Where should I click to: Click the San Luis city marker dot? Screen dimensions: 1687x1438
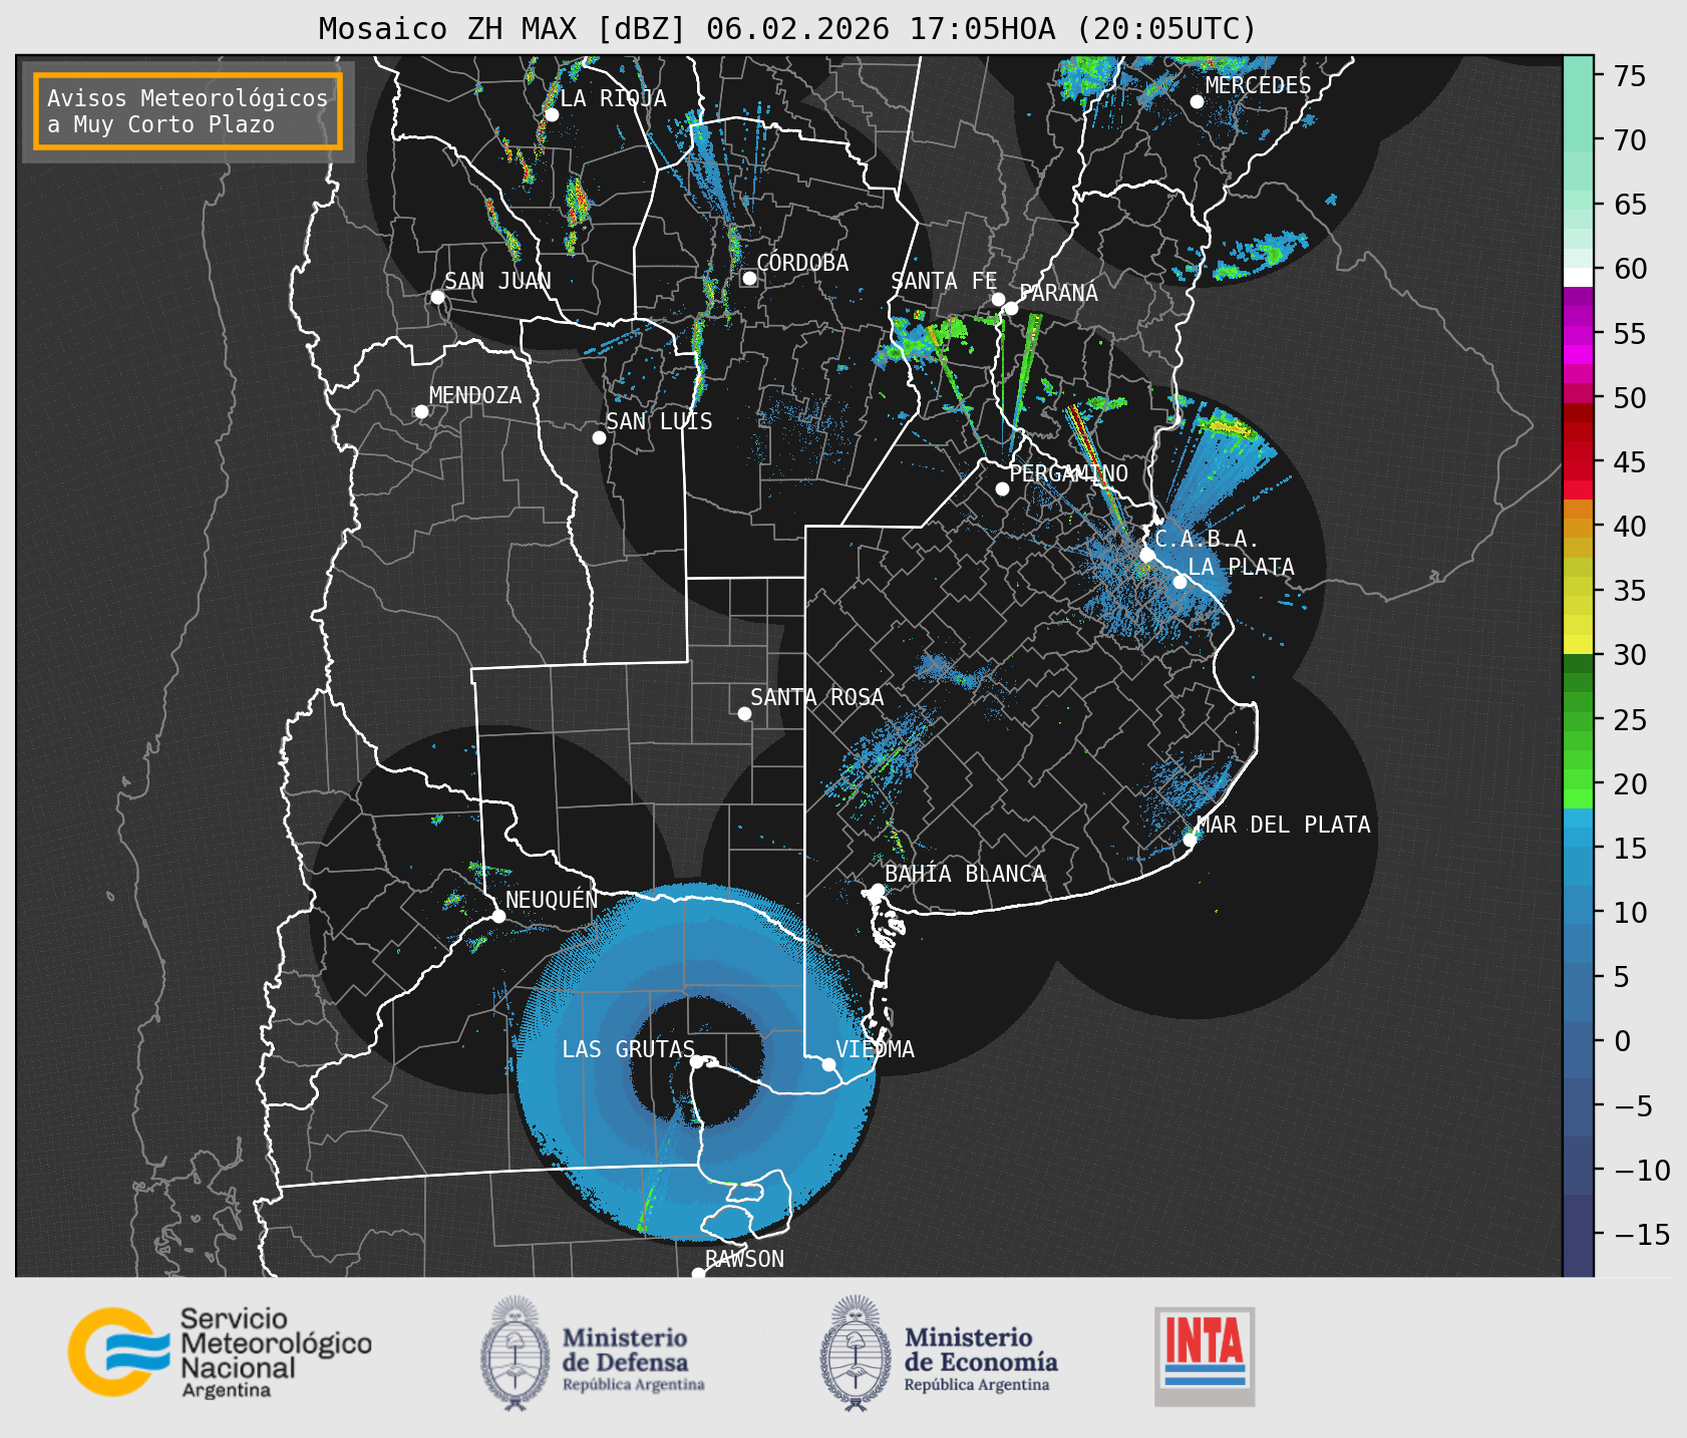point(599,437)
